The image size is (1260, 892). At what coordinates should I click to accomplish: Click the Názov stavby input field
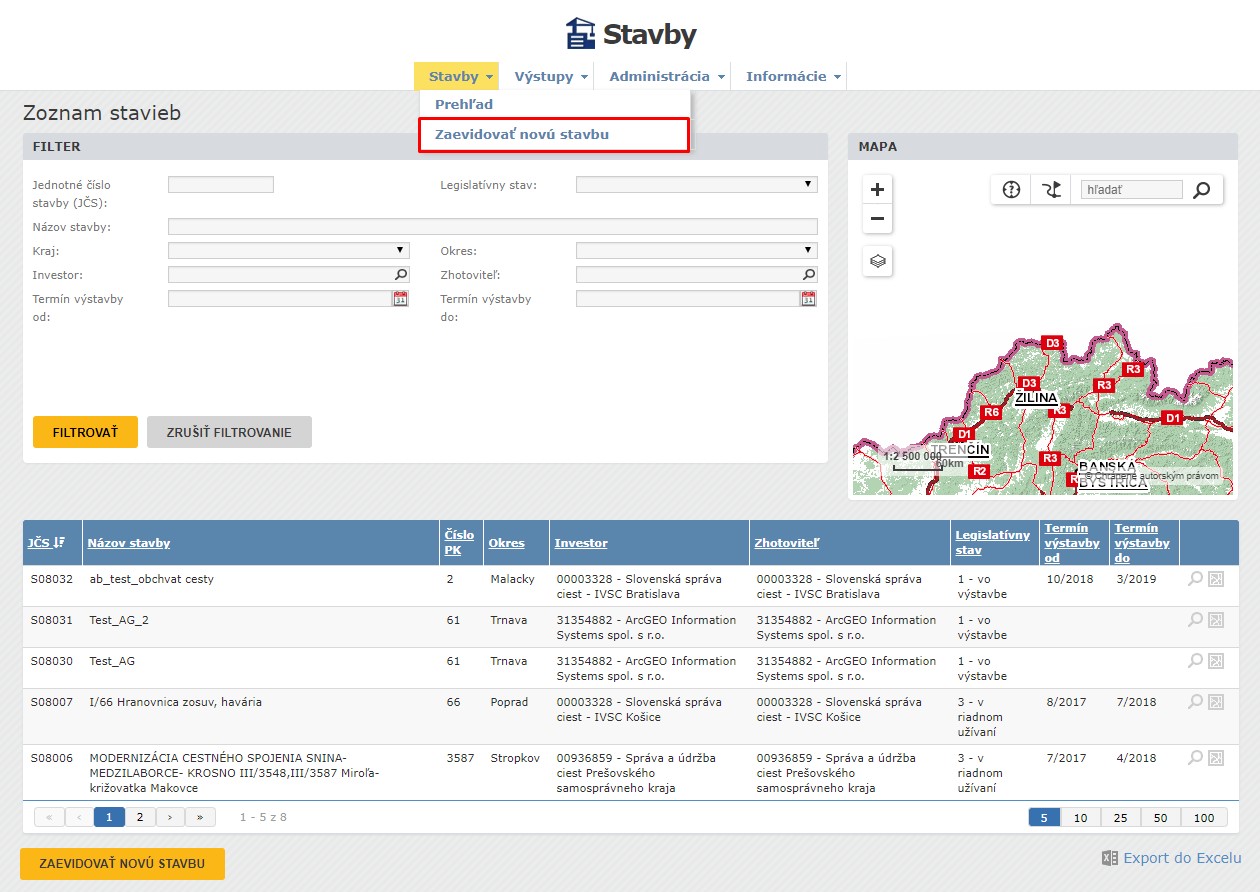(492, 227)
